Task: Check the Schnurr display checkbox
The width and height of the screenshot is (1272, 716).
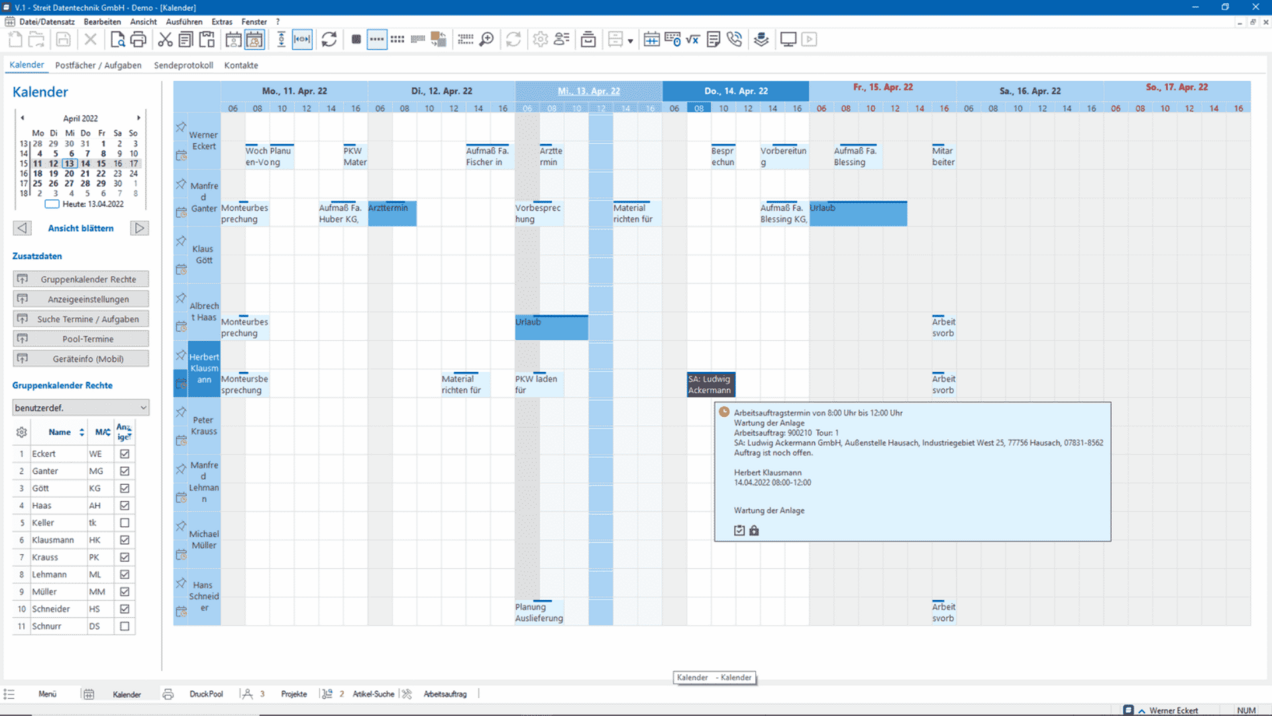Action: (x=124, y=626)
